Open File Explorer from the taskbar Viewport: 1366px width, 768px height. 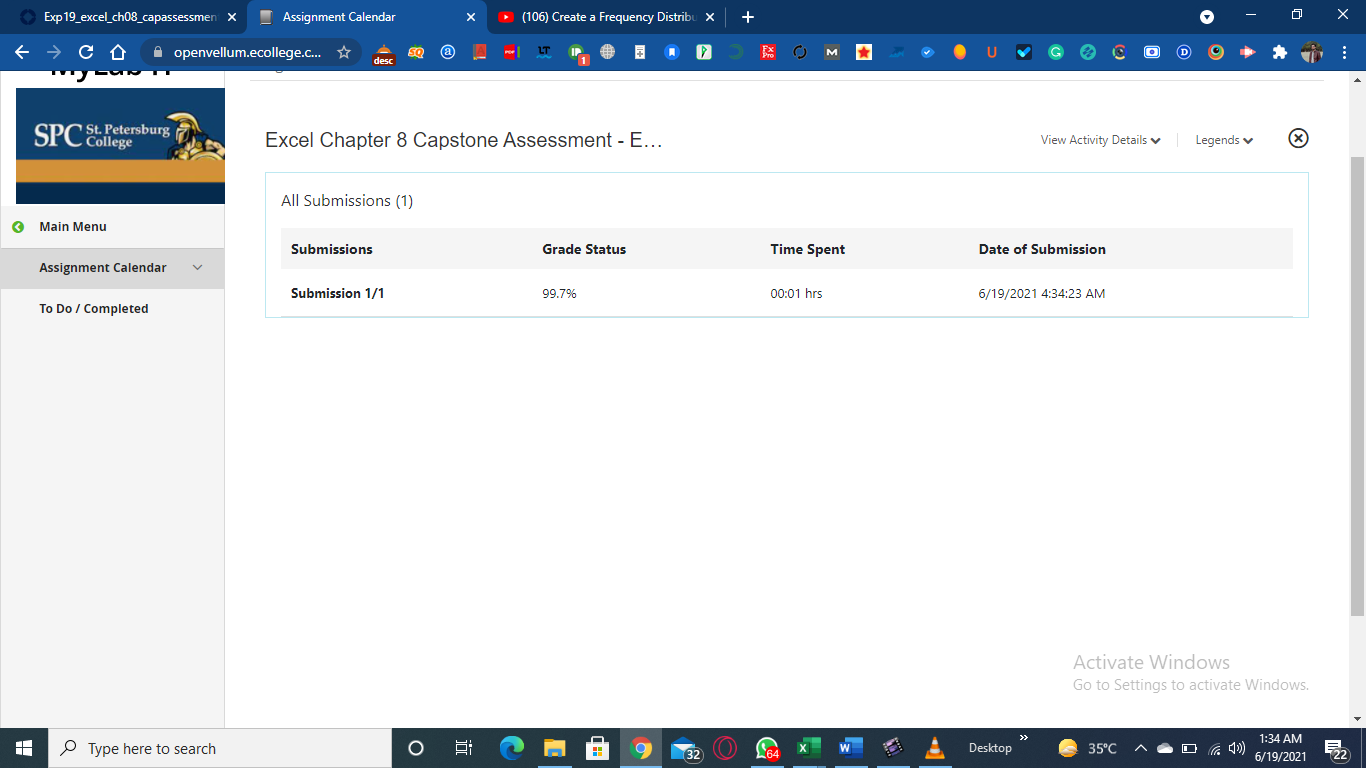[x=554, y=748]
